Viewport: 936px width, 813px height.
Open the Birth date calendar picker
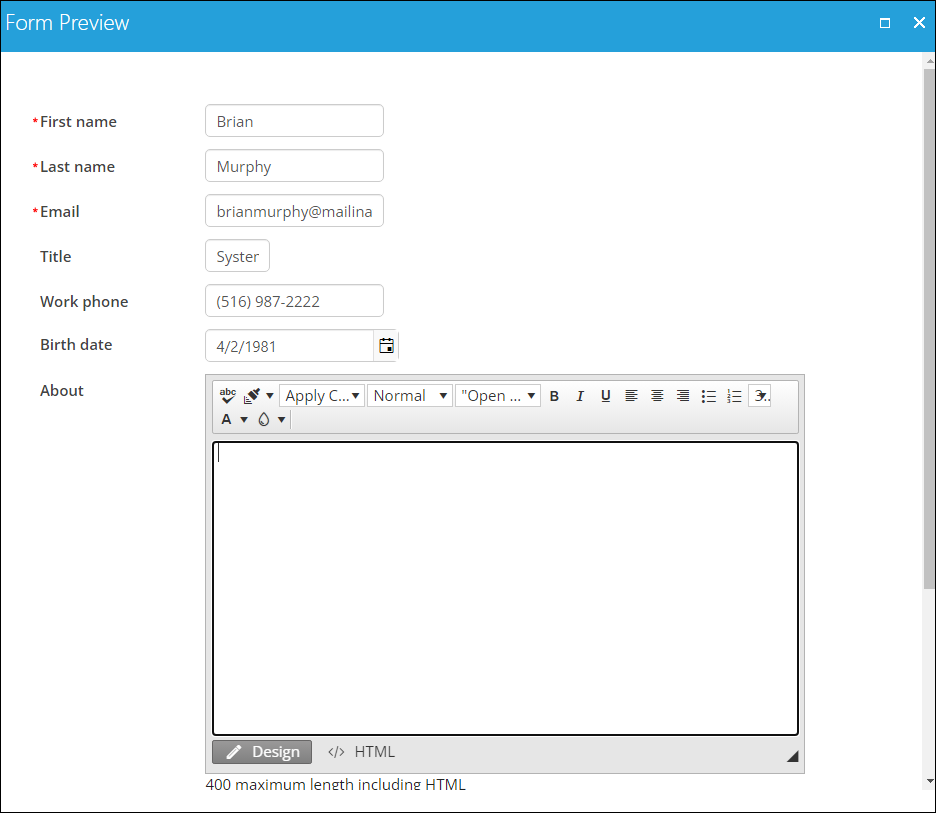coord(386,346)
